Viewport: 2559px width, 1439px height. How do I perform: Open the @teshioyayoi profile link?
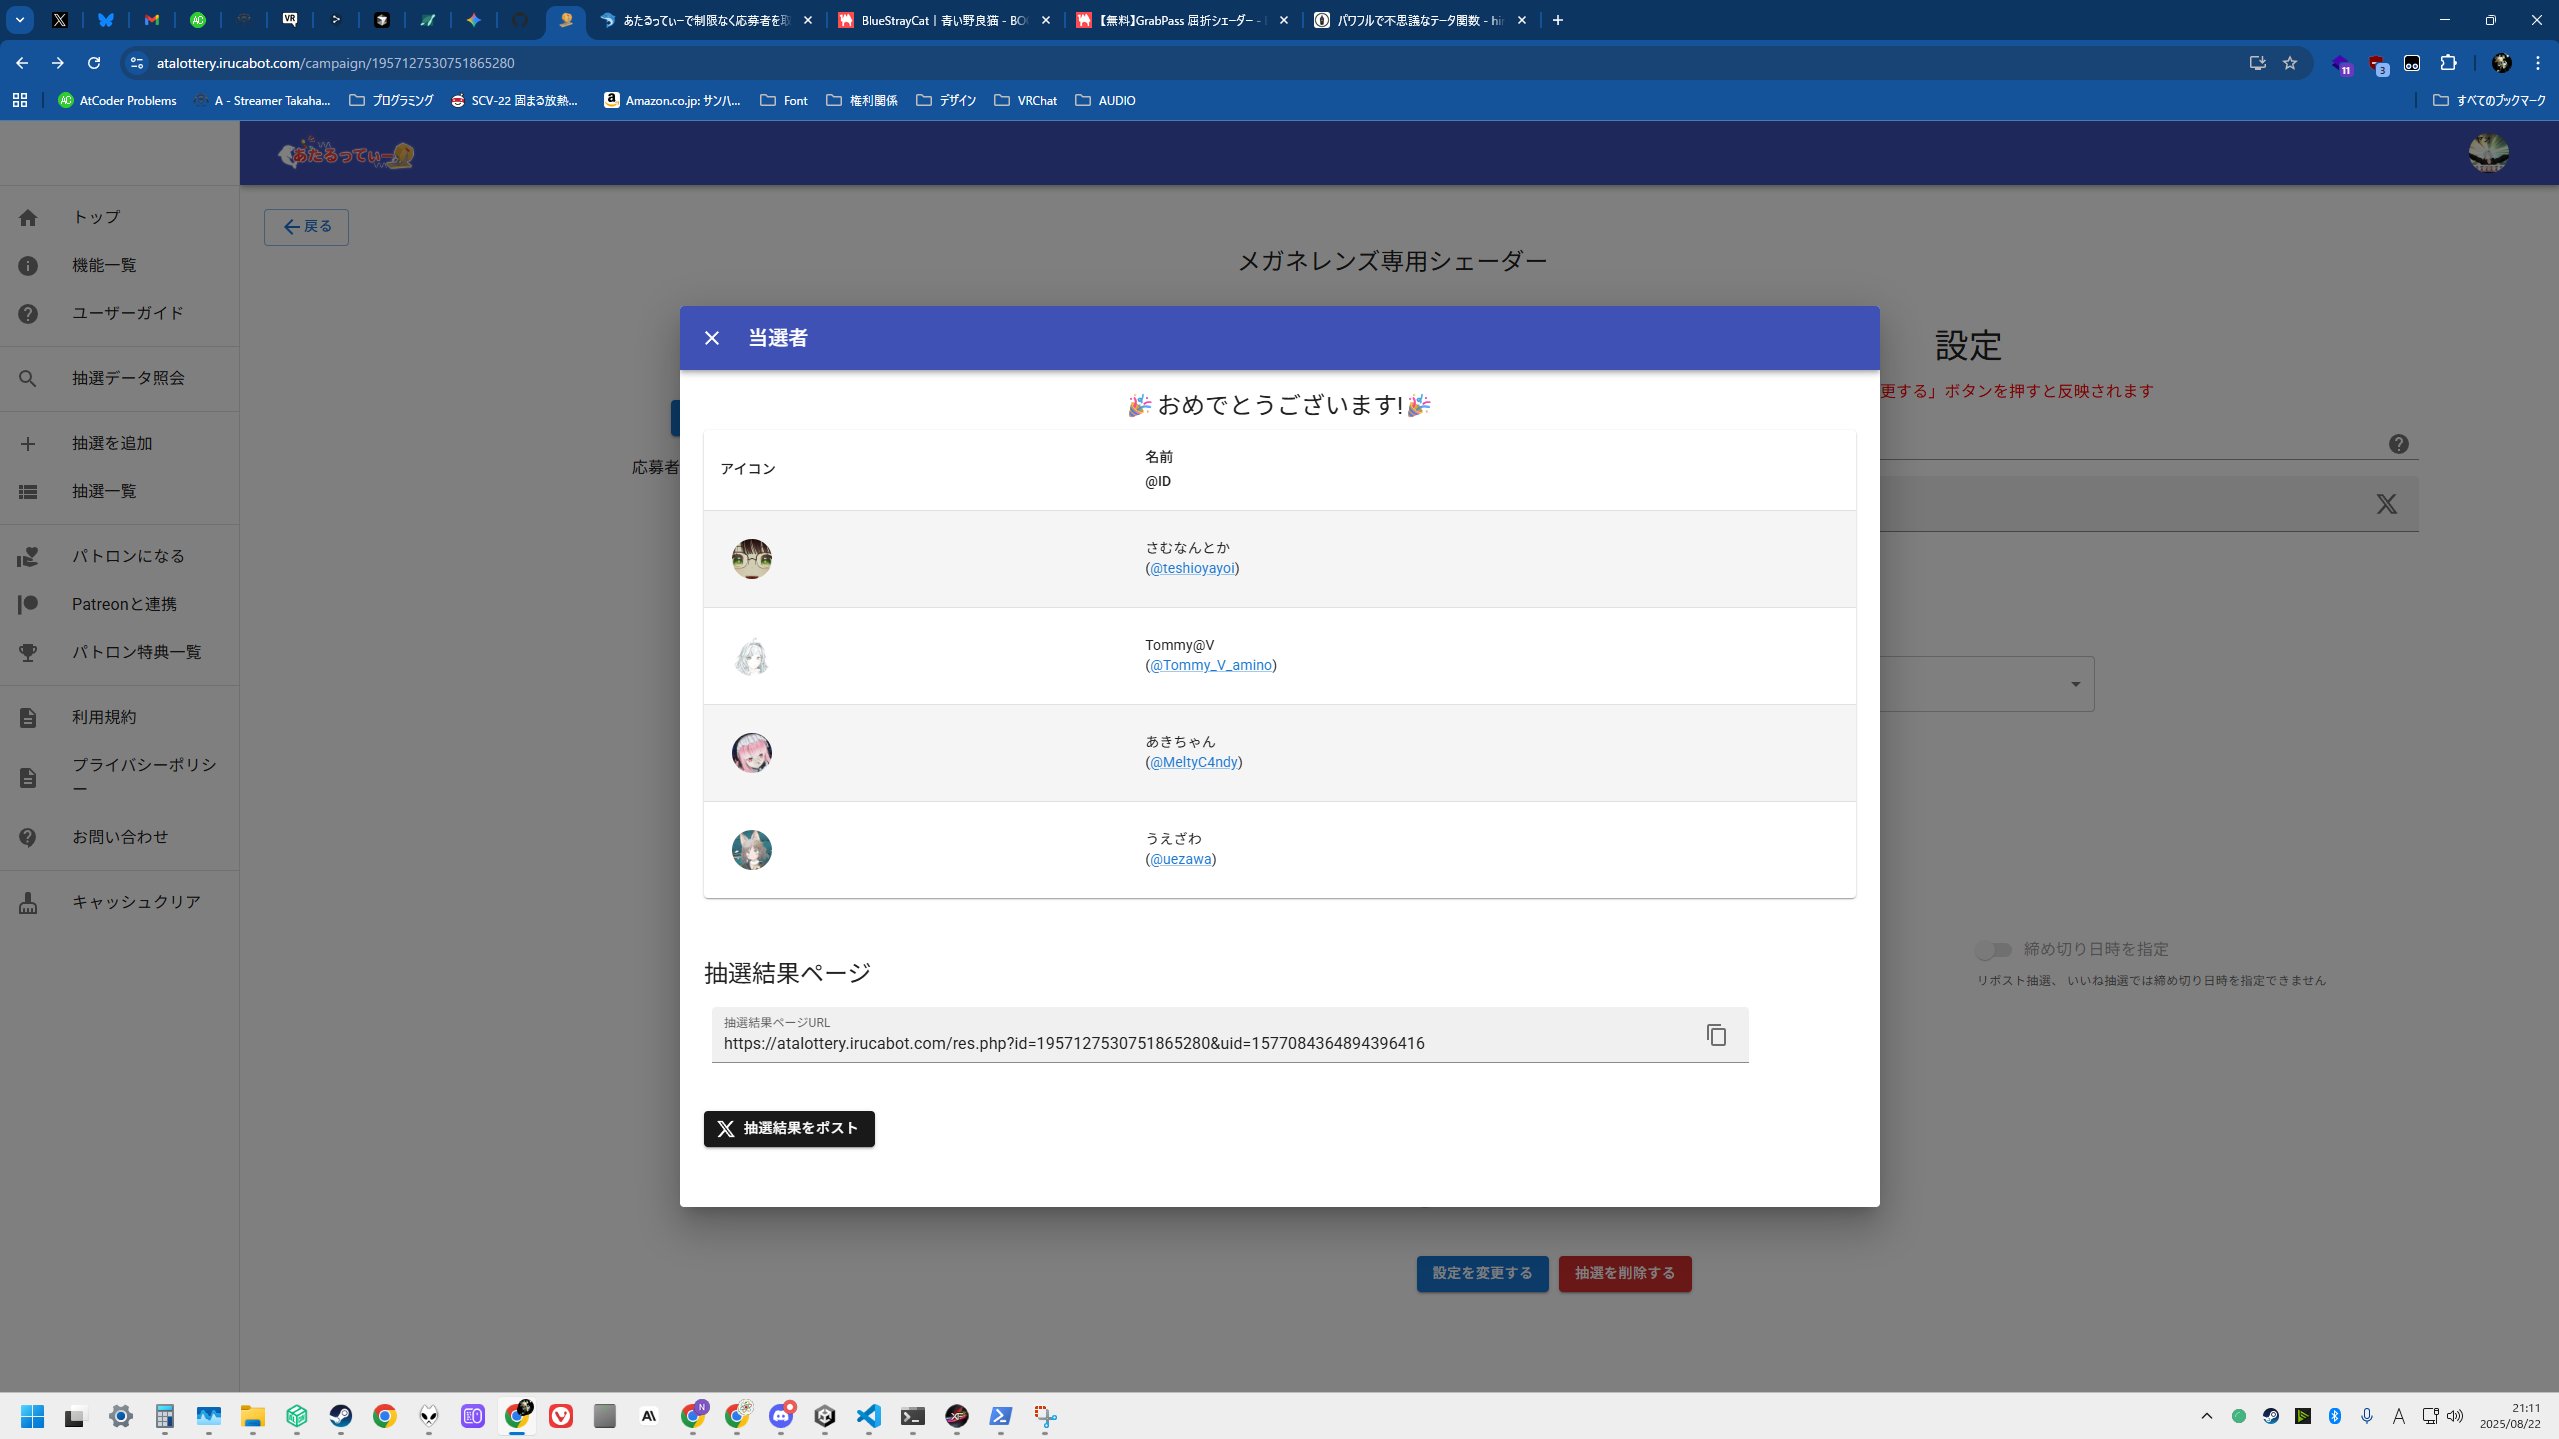pos(1192,568)
